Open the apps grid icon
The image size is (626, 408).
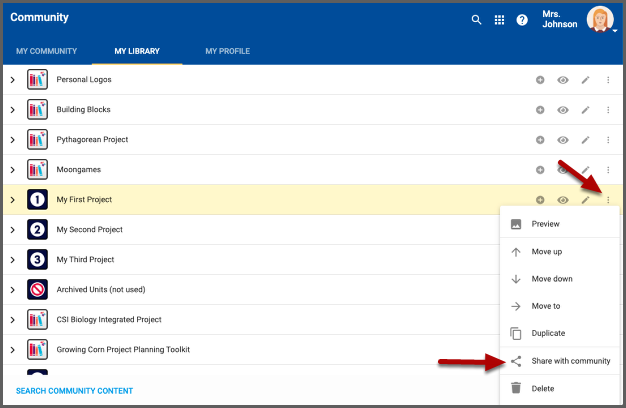click(499, 19)
